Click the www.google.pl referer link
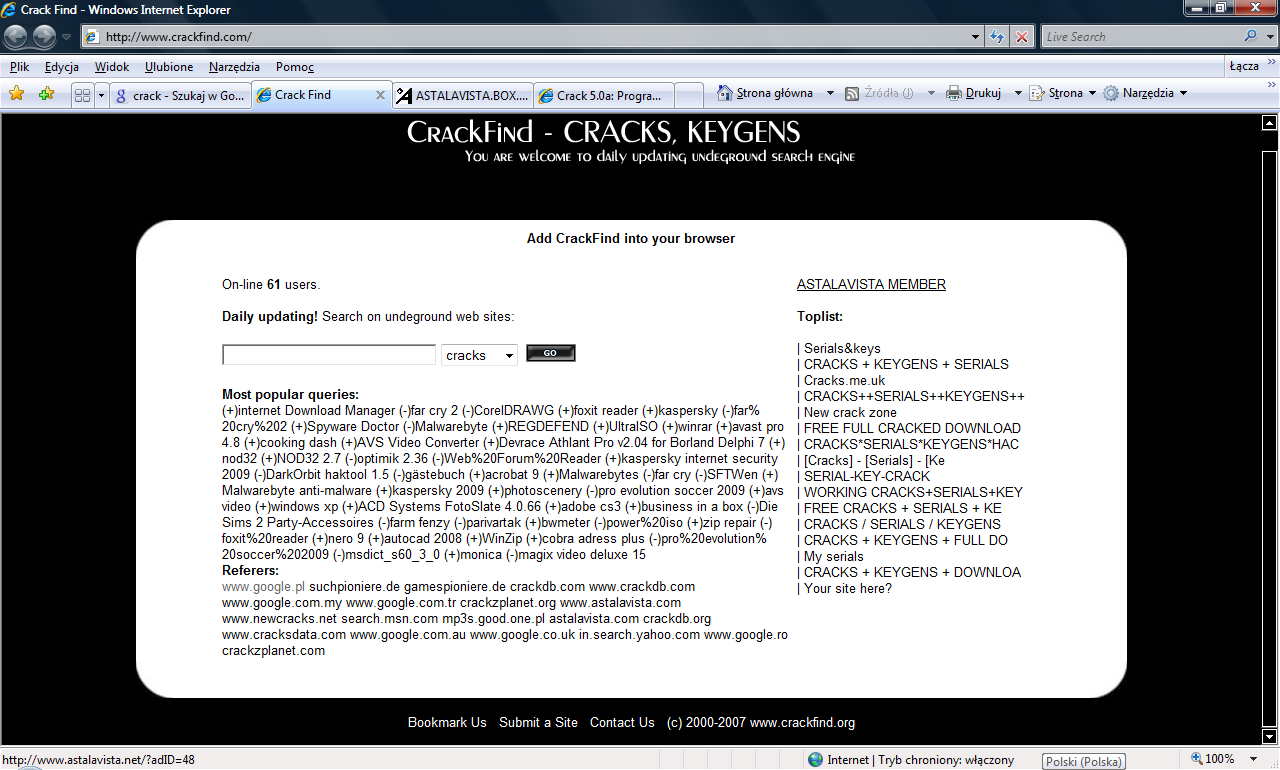Viewport: 1280px width, 770px height. [x=263, y=587]
